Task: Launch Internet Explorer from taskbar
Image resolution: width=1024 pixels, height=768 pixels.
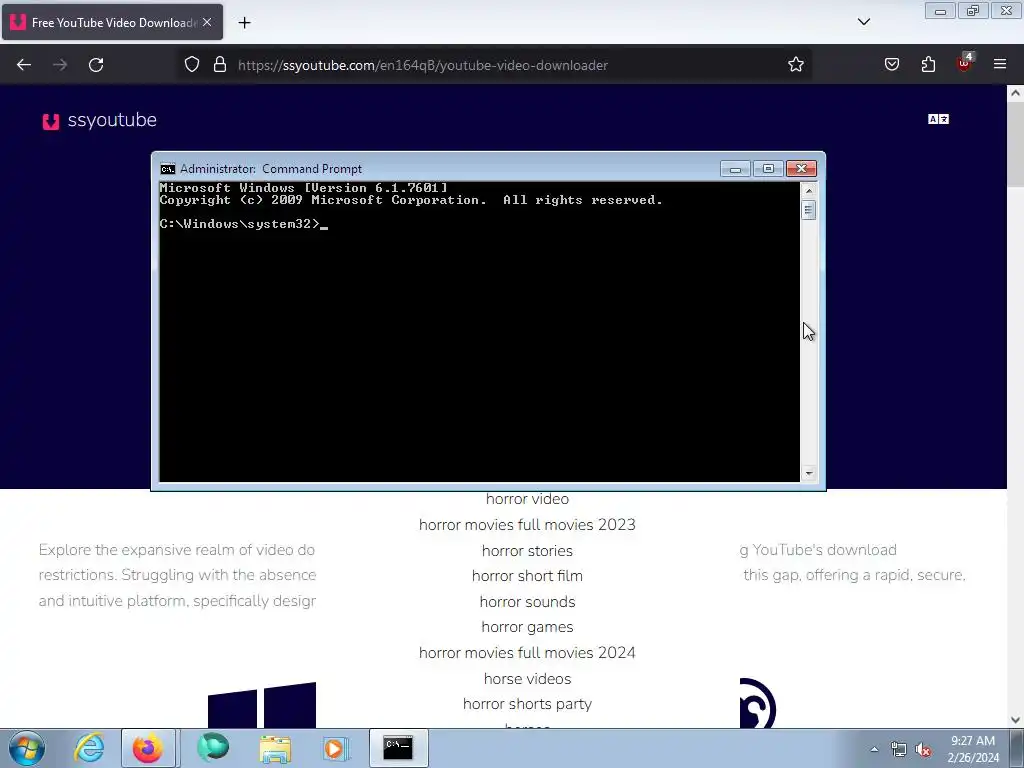Action: pyautogui.click(x=89, y=748)
